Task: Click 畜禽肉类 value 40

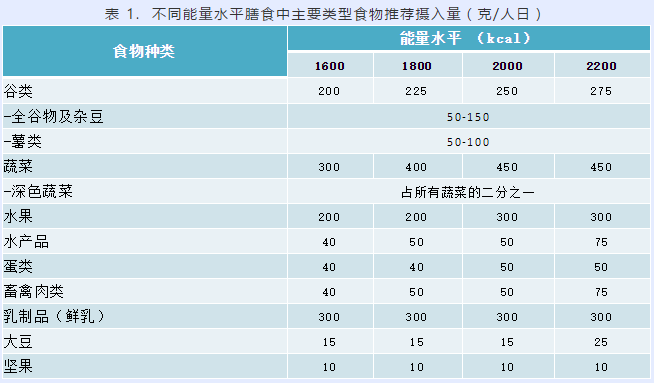Action: pyautogui.click(x=329, y=292)
